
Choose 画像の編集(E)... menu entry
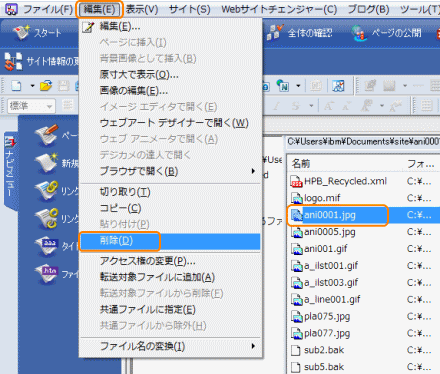point(170,91)
